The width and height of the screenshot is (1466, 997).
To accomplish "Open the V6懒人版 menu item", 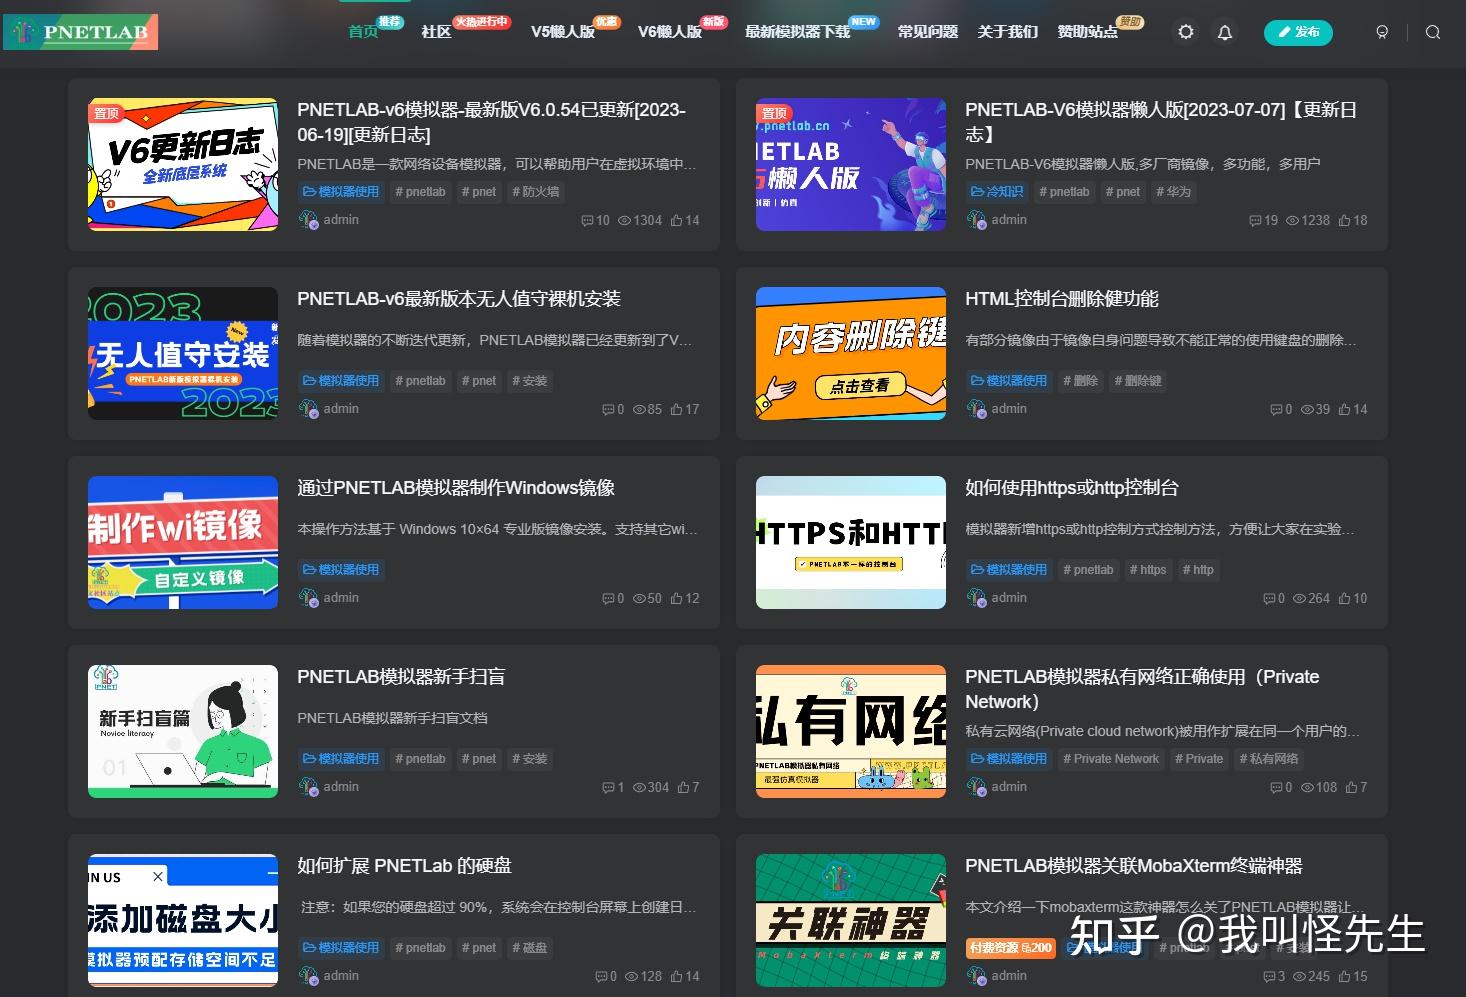I will pos(670,32).
